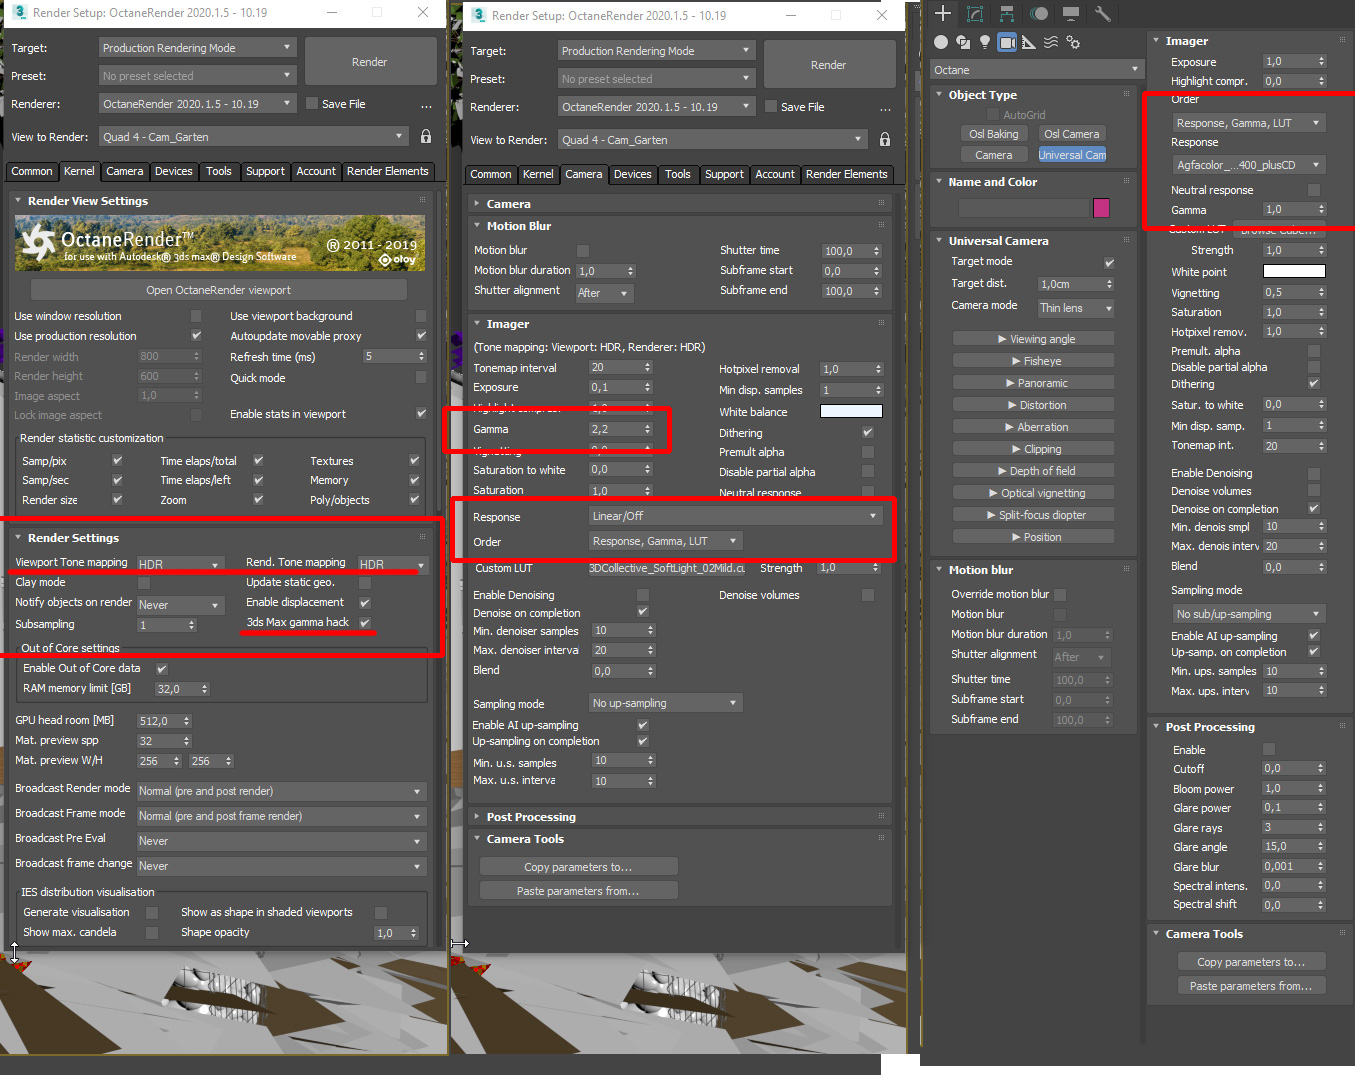Click the Custom LUT file field
The width and height of the screenshot is (1355, 1075).
tap(667, 568)
